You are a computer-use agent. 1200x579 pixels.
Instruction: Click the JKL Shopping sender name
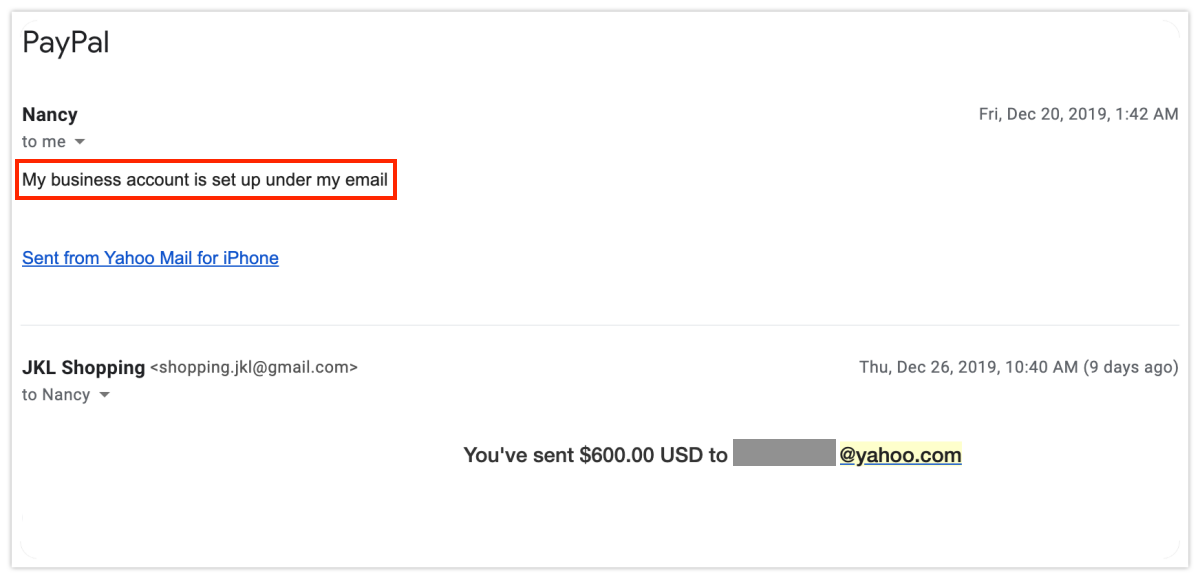click(83, 367)
